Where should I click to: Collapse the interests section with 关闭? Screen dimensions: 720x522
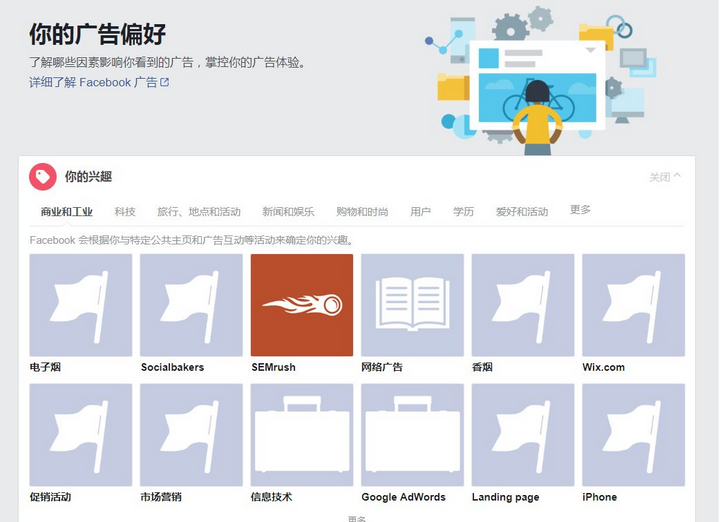665,177
